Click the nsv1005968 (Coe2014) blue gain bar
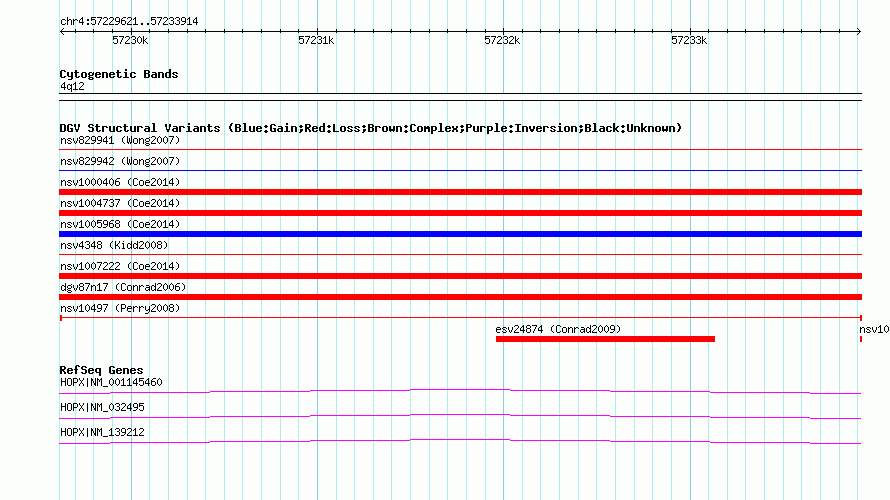This screenshot has height=500, width=890. tap(460, 234)
